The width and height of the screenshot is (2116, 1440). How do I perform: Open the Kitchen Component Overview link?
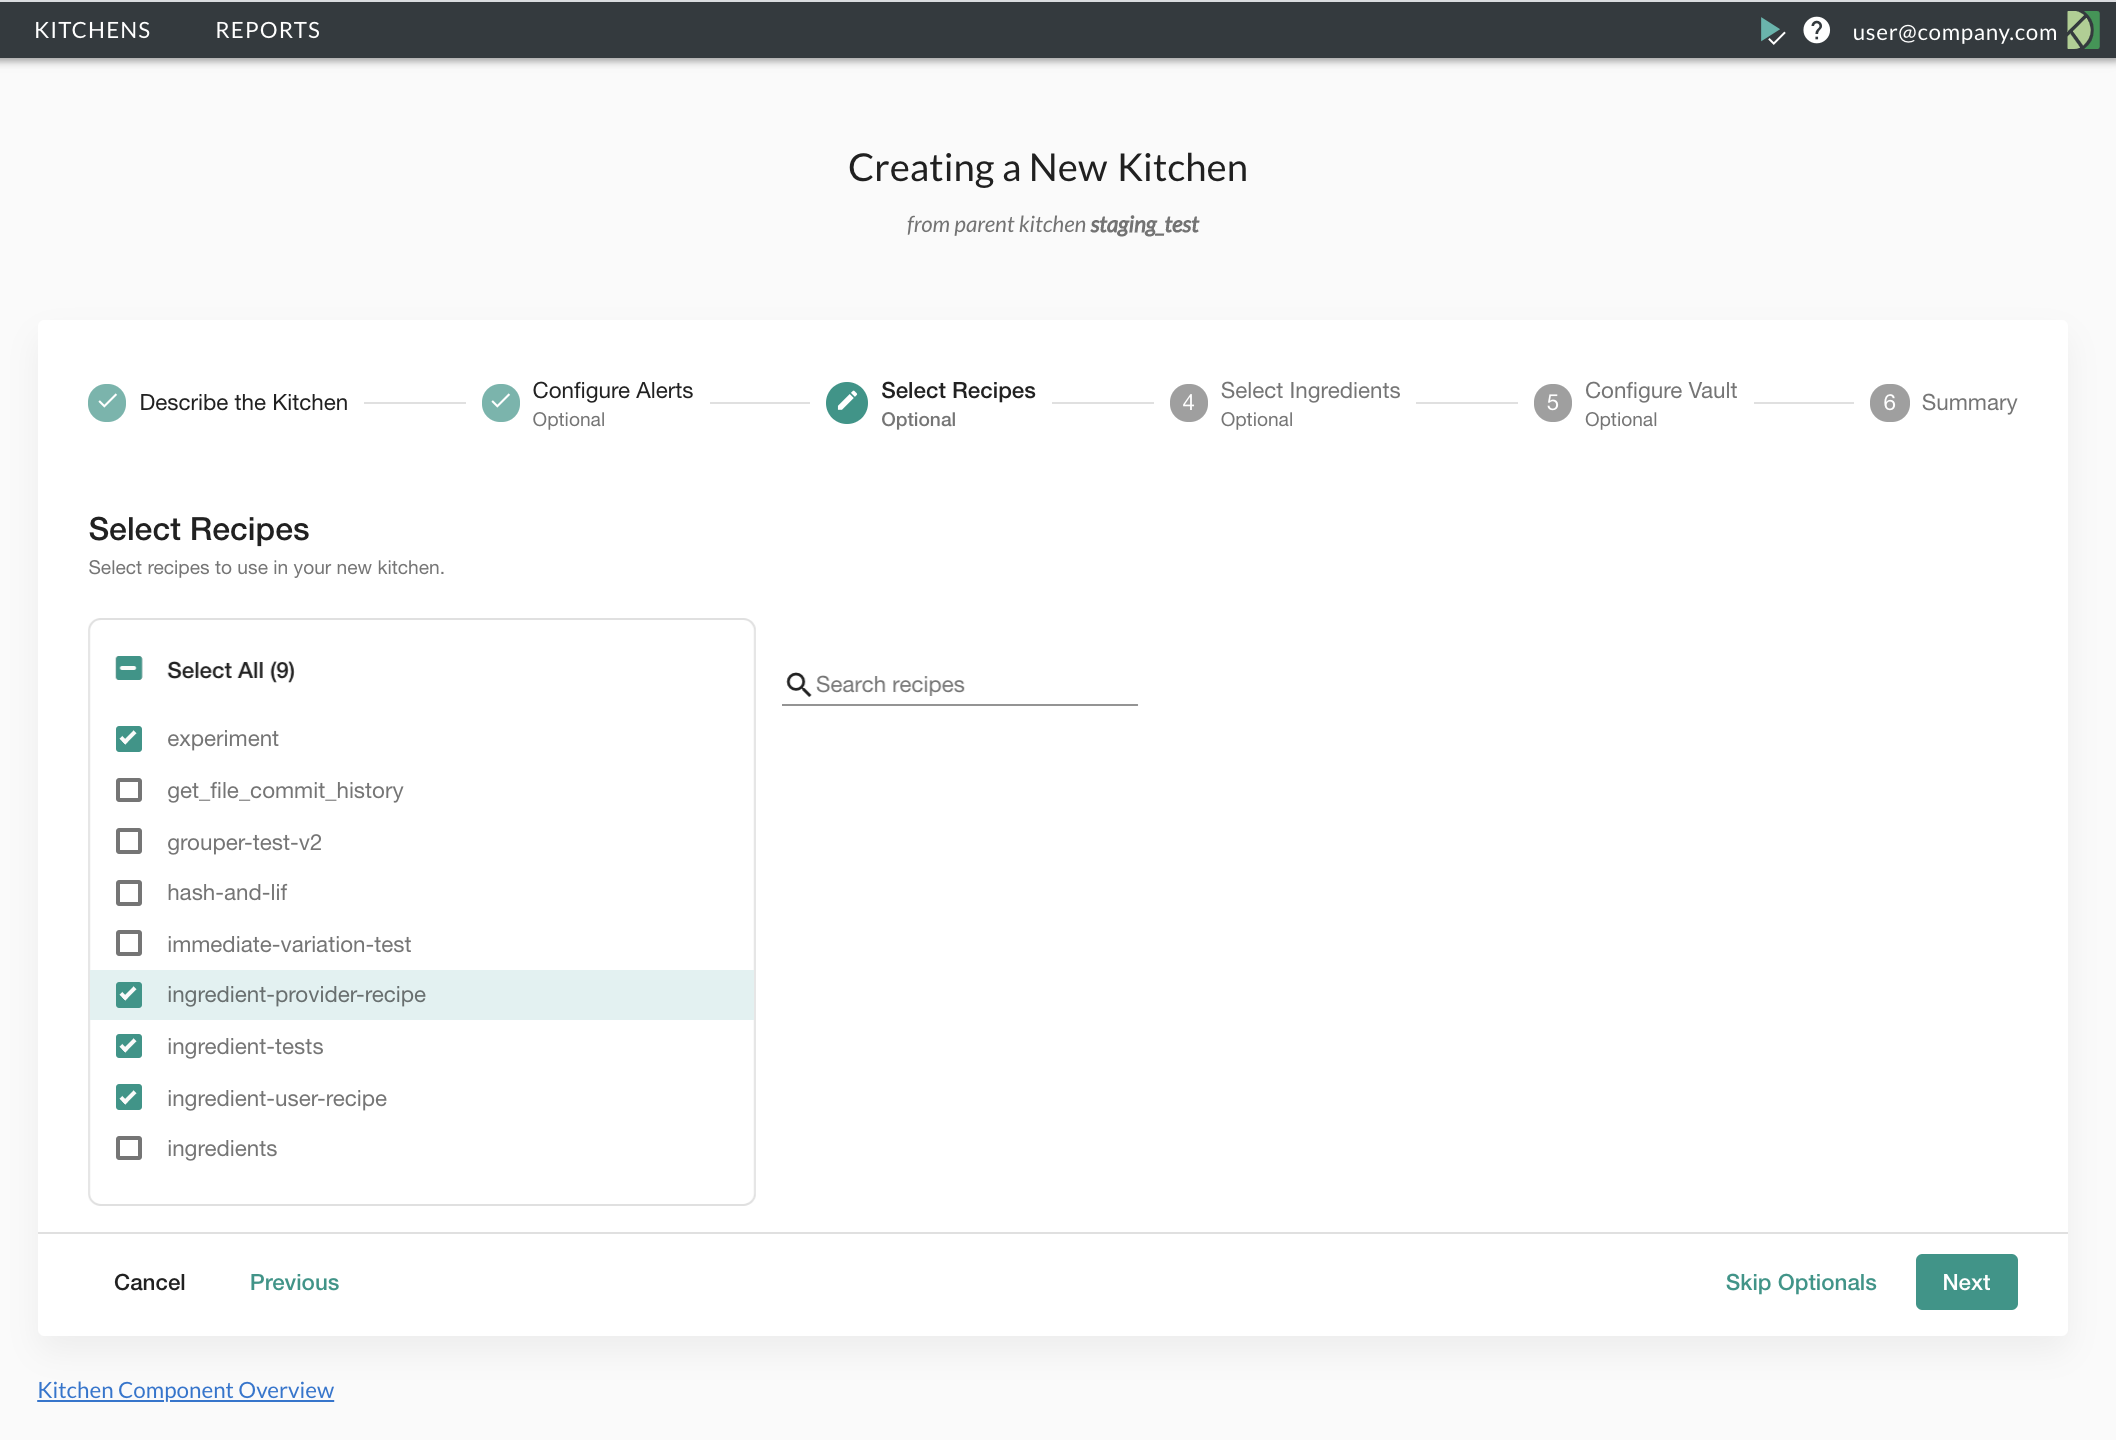tap(185, 1390)
